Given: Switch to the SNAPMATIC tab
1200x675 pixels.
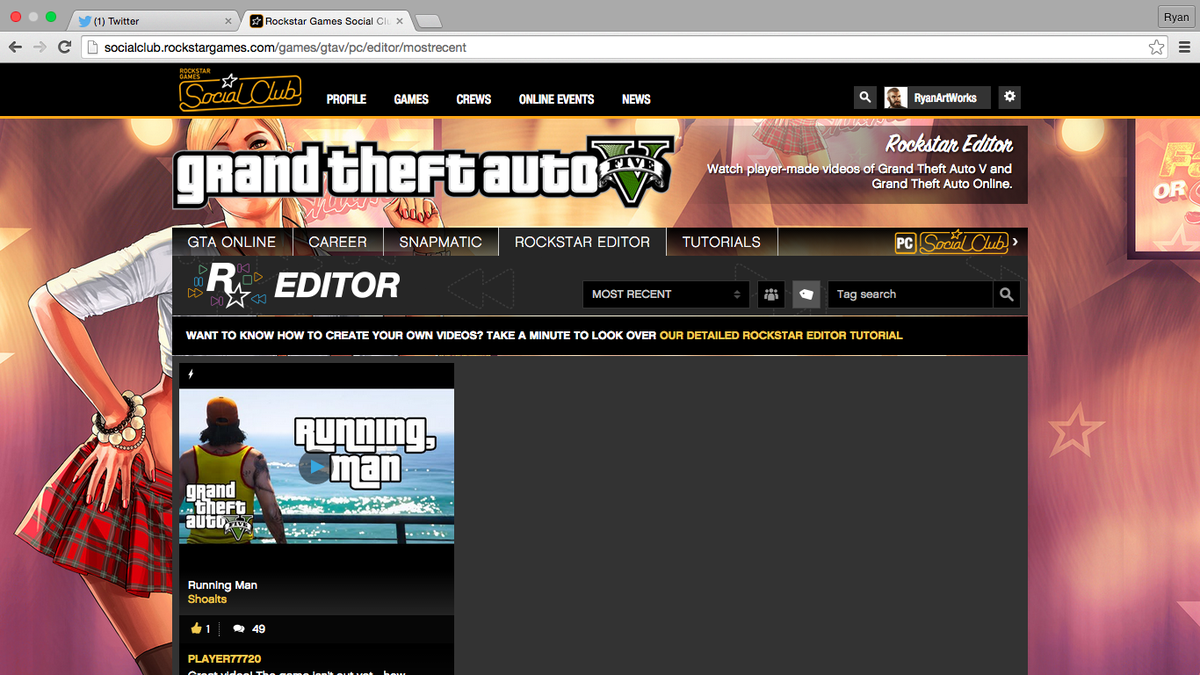Looking at the screenshot, I should point(440,242).
